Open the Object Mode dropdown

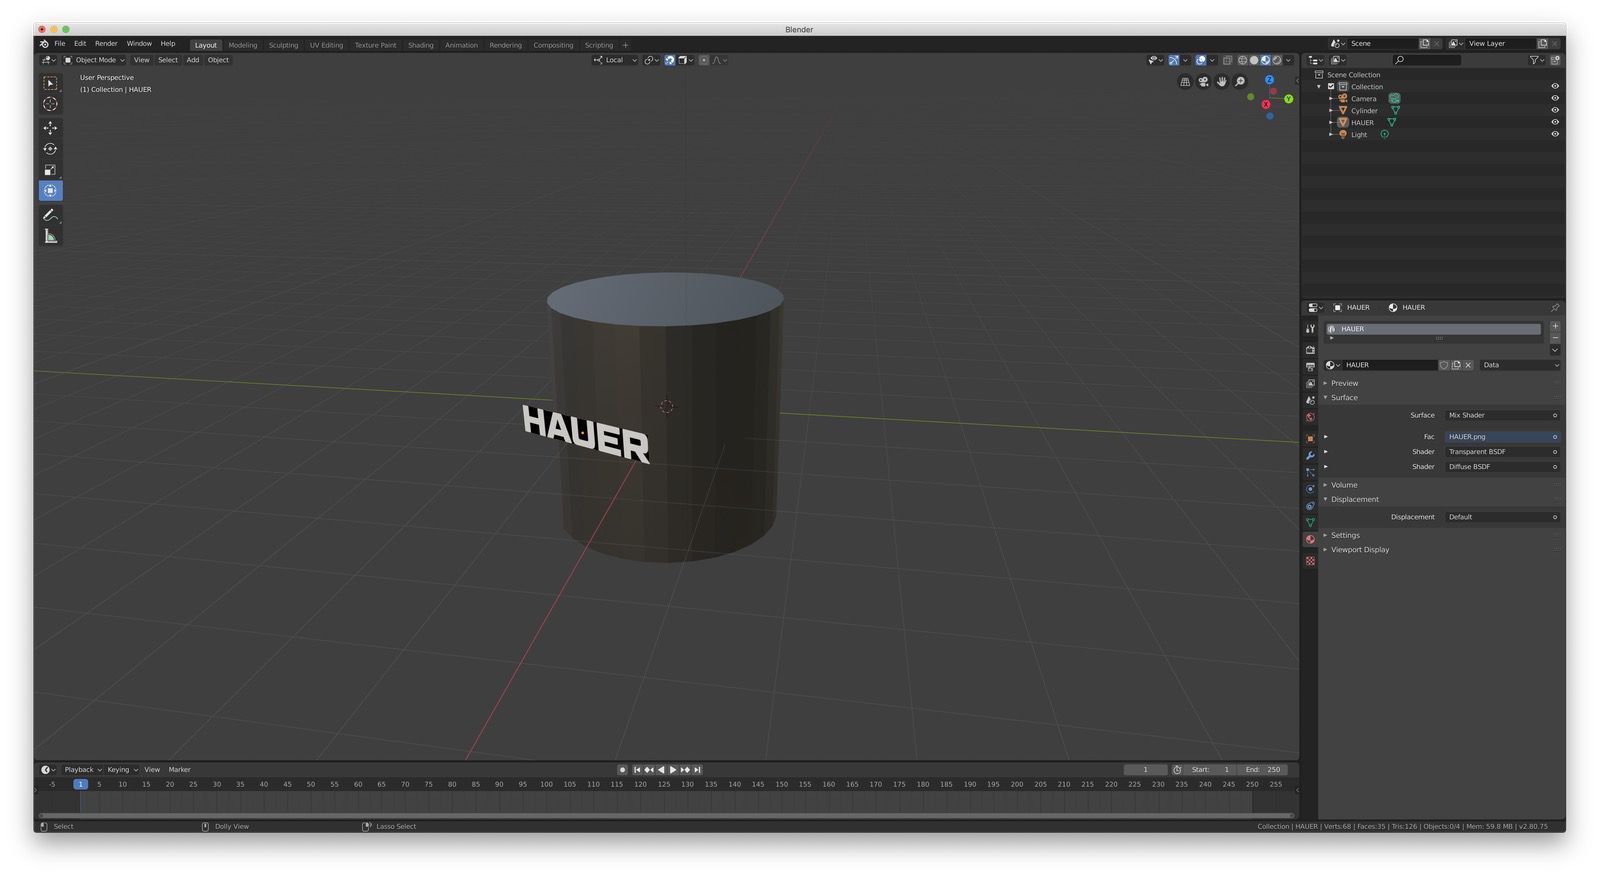(x=95, y=60)
